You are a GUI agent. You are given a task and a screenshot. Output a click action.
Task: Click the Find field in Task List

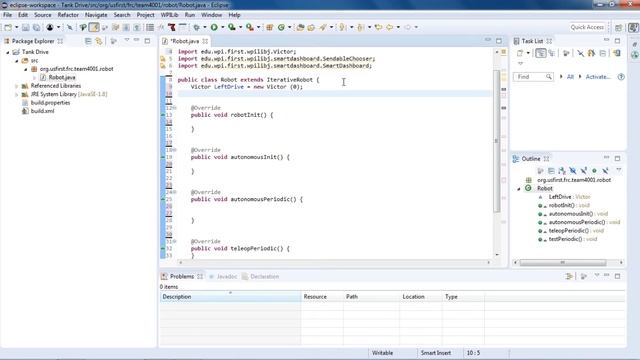point(533,77)
